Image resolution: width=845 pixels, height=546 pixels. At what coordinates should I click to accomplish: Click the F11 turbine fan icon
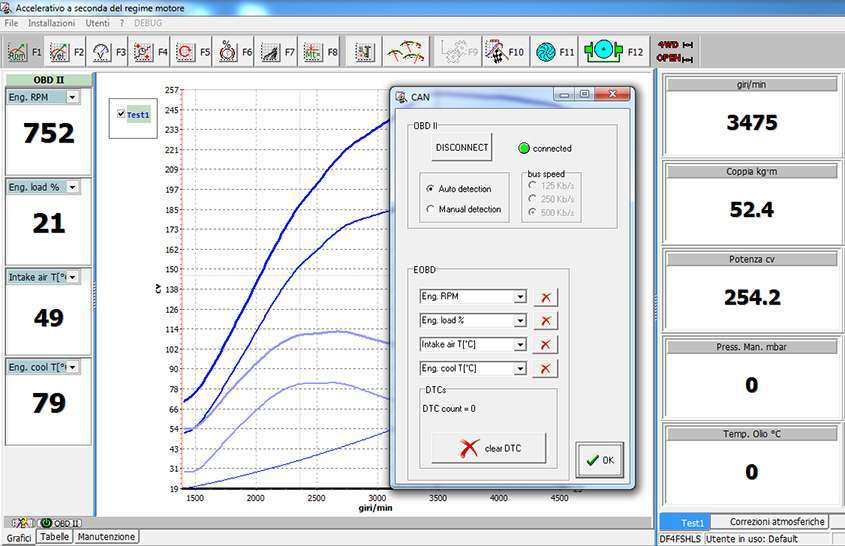point(545,50)
